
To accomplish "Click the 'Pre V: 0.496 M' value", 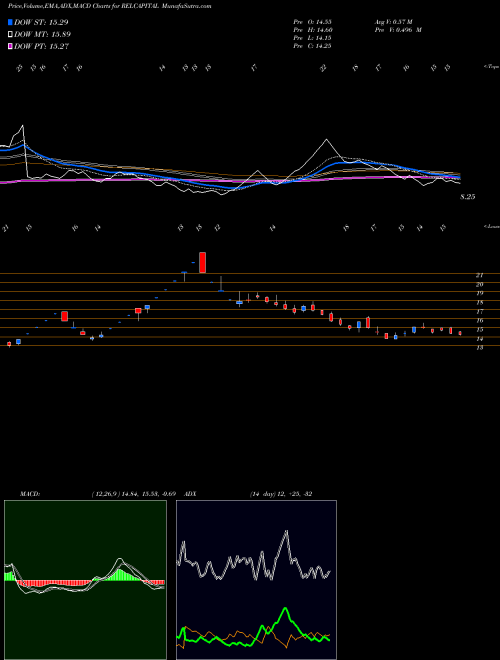I will click(x=399, y=30).
